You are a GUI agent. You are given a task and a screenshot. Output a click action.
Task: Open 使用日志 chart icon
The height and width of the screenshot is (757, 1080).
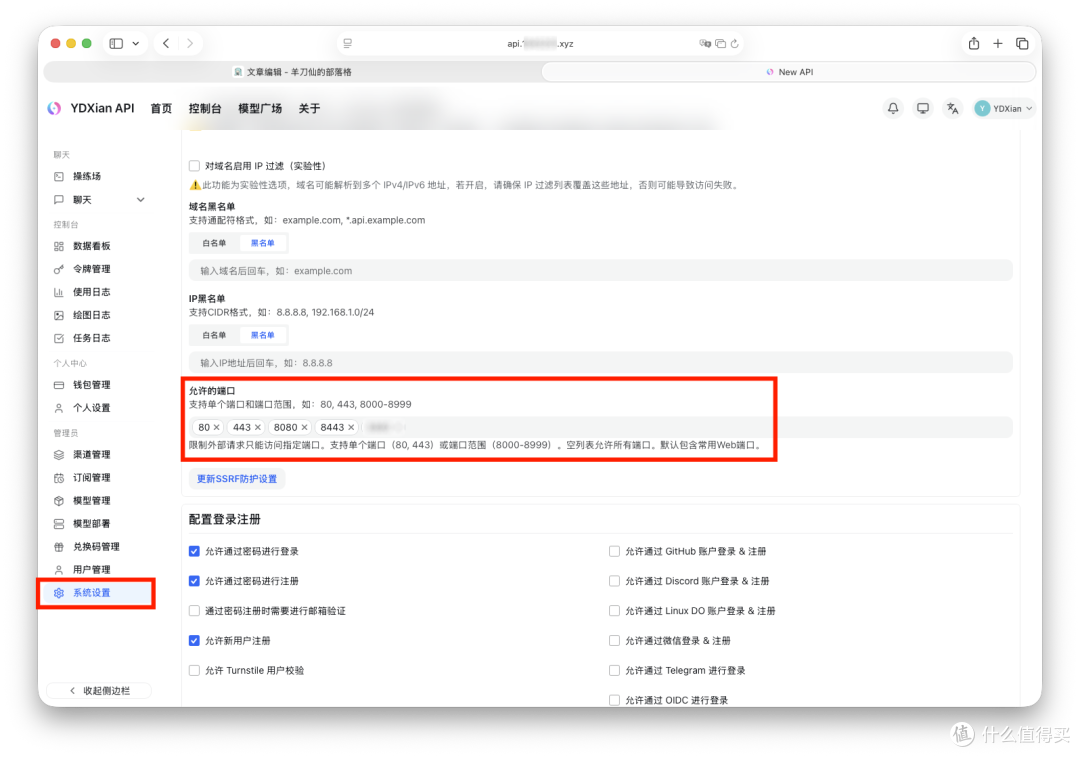(59, 292)
